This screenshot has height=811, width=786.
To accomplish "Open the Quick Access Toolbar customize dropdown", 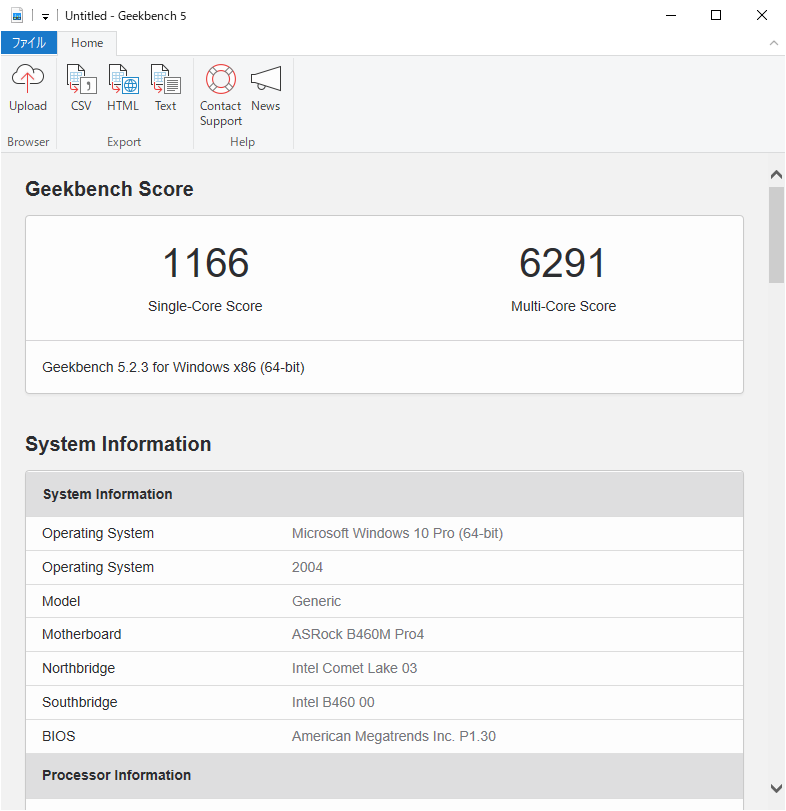I will (x=46, y=17).
